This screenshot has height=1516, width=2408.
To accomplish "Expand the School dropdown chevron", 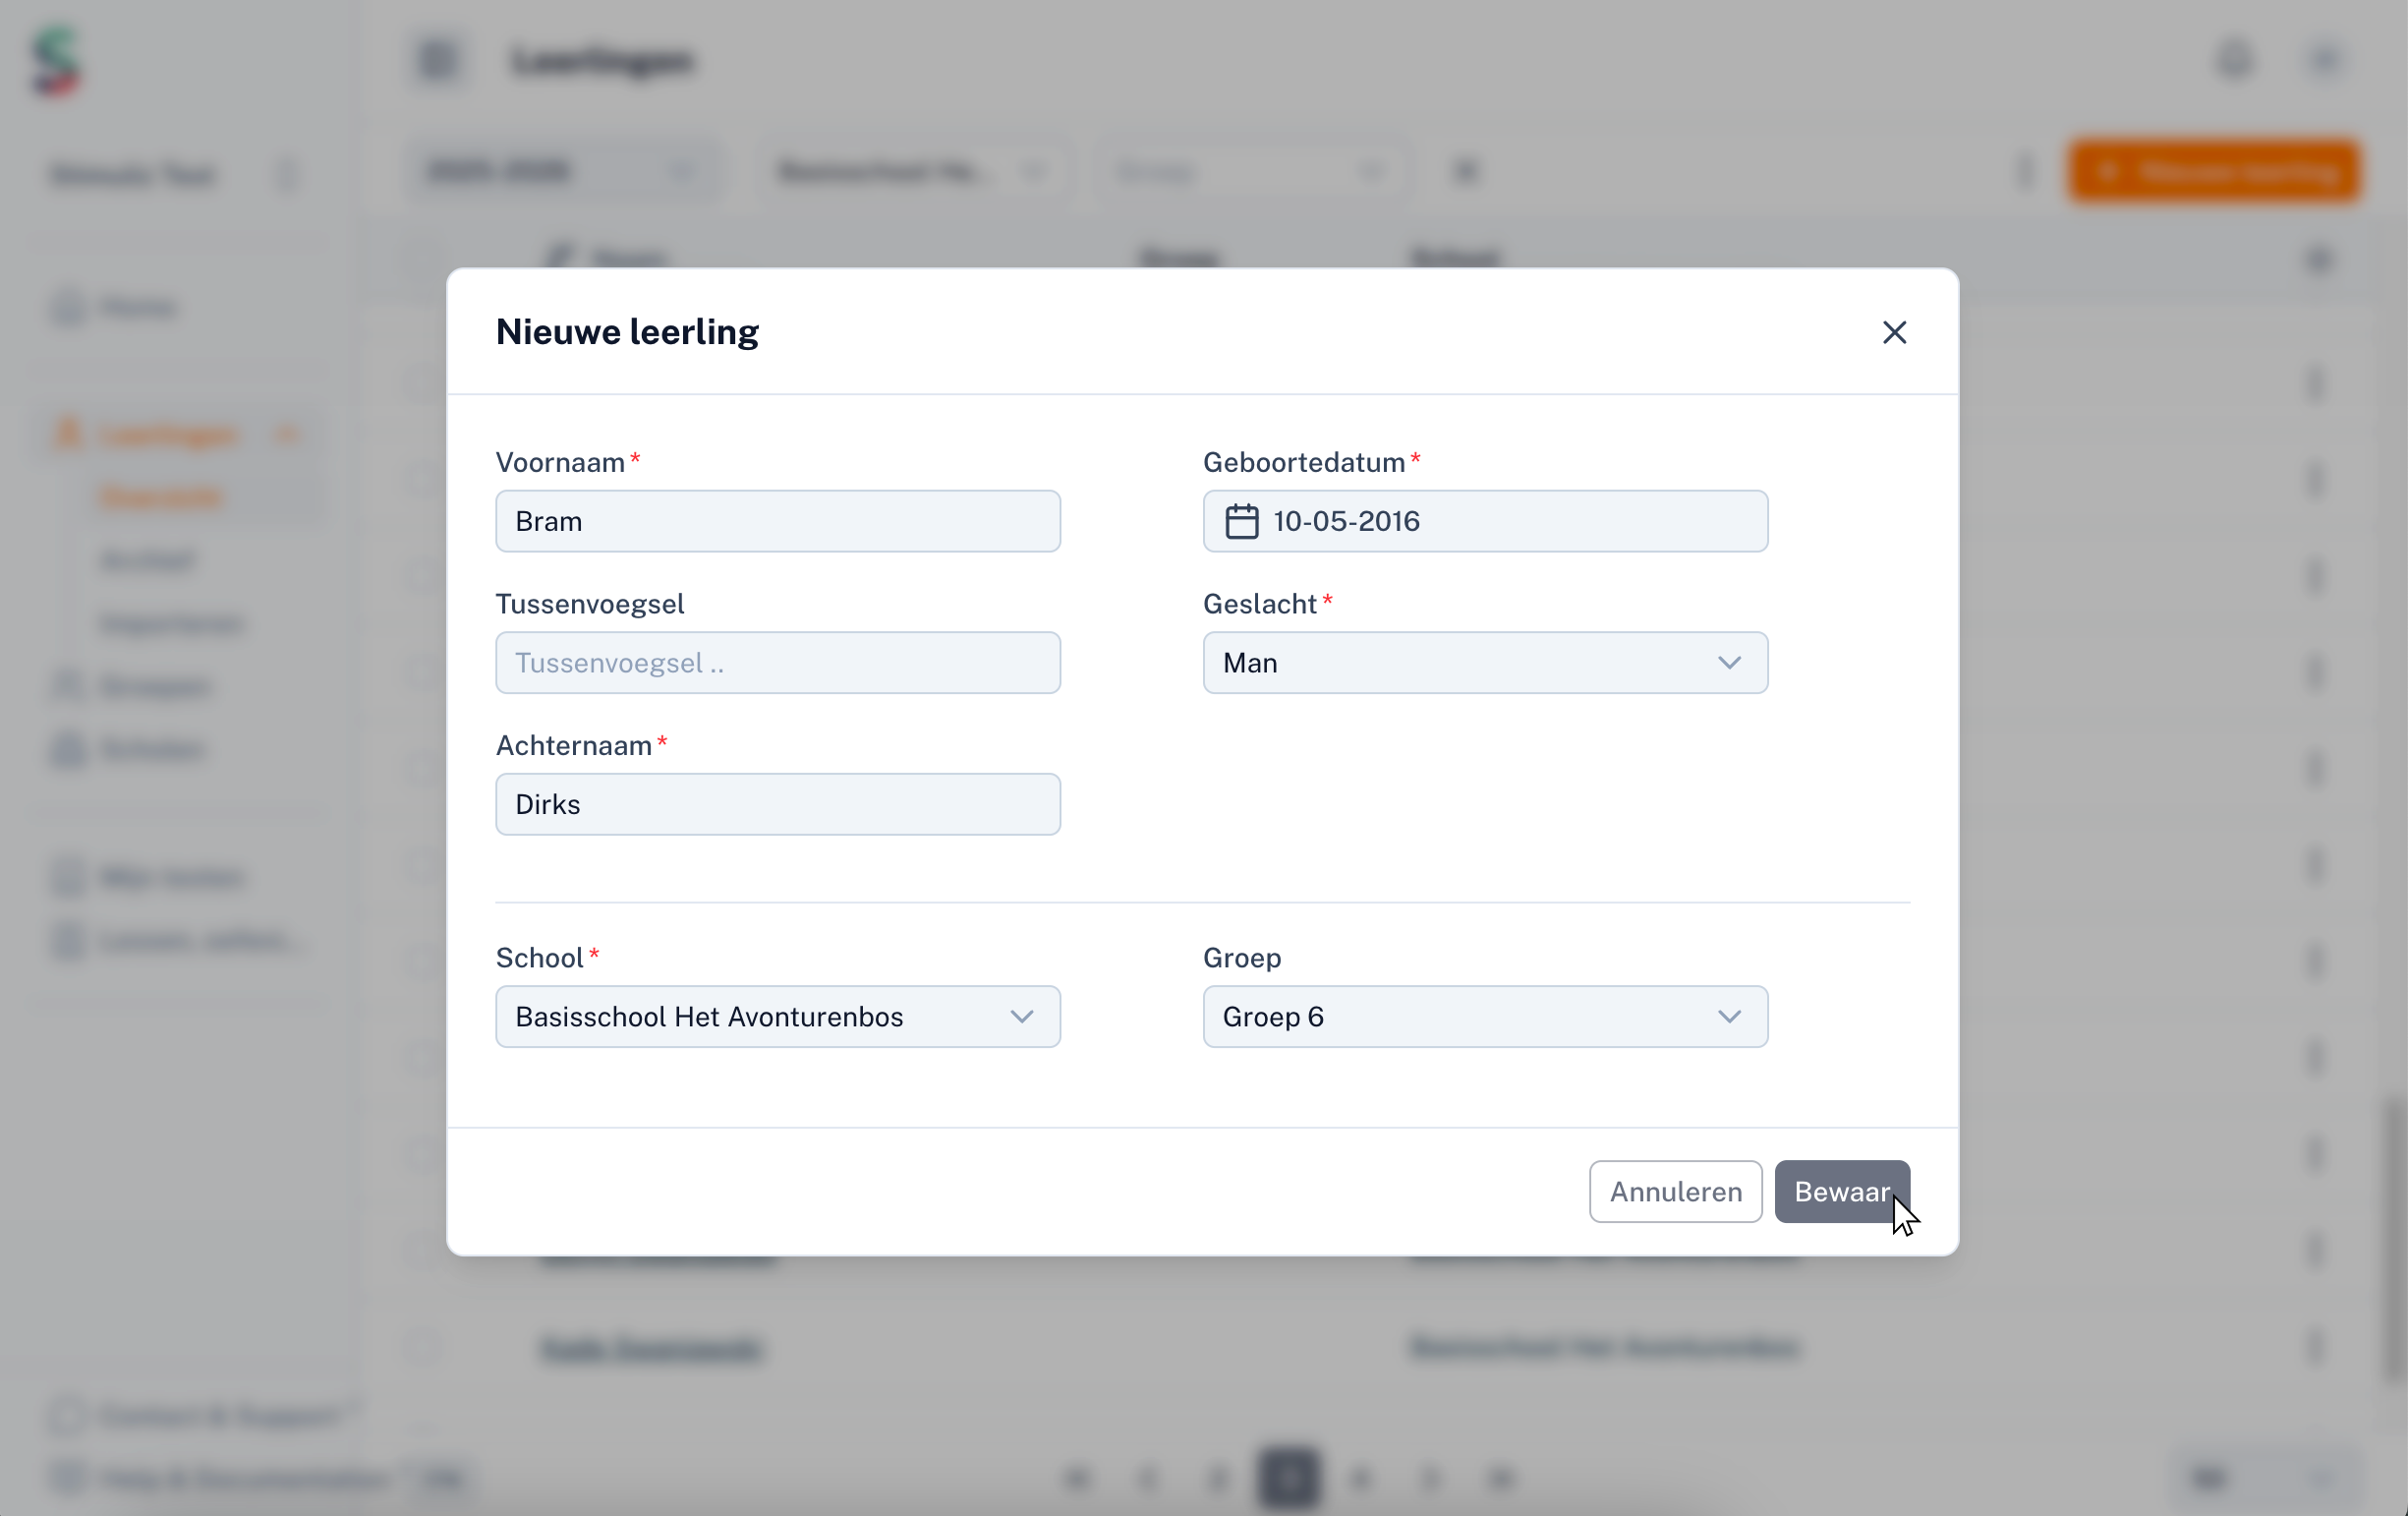I will (x=1021, y=1017).
